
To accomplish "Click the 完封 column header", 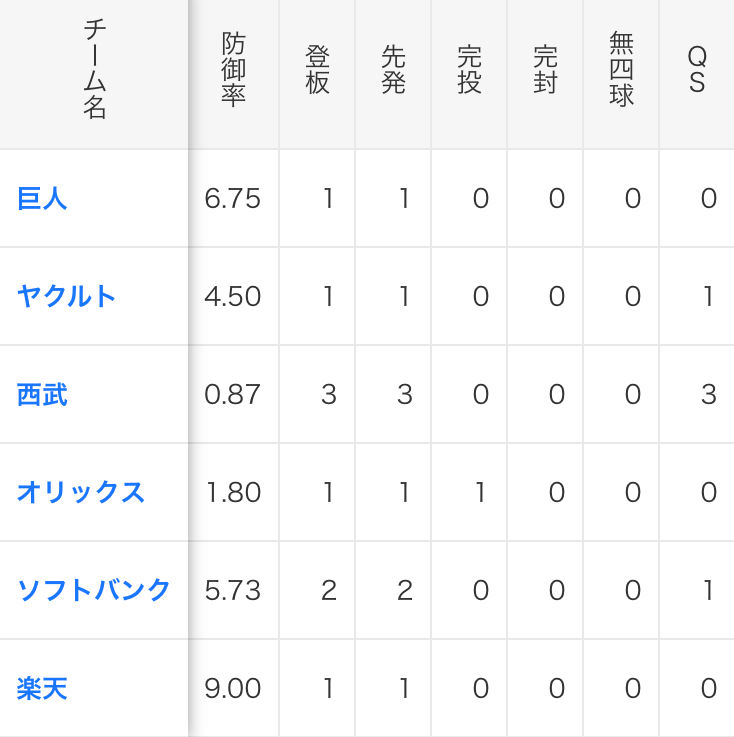I will [546, 69].
